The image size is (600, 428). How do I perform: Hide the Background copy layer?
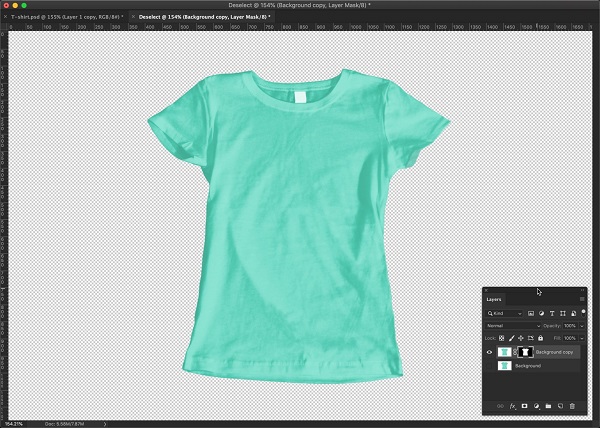pos(490,352)
